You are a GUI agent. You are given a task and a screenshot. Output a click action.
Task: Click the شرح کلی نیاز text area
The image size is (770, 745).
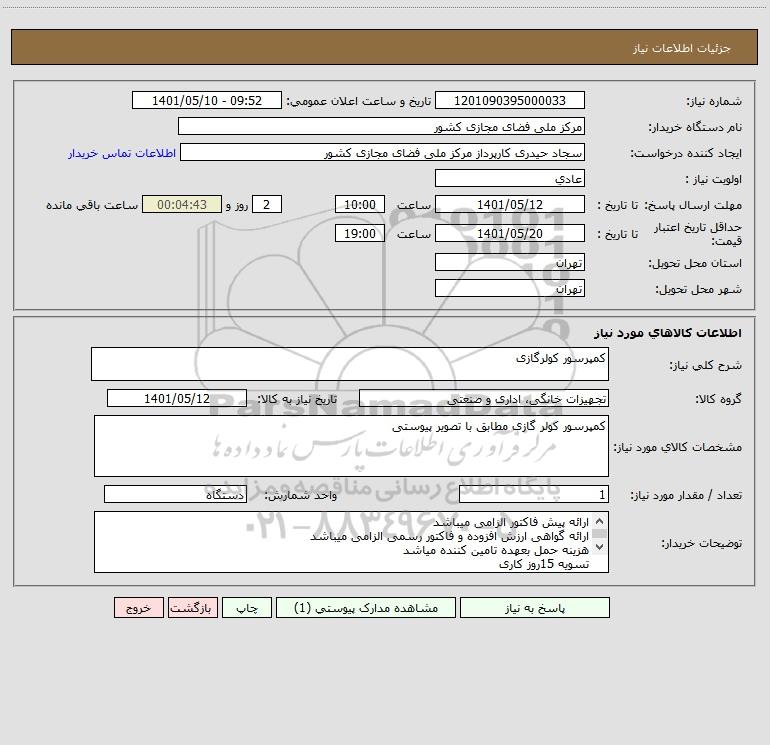350,364
